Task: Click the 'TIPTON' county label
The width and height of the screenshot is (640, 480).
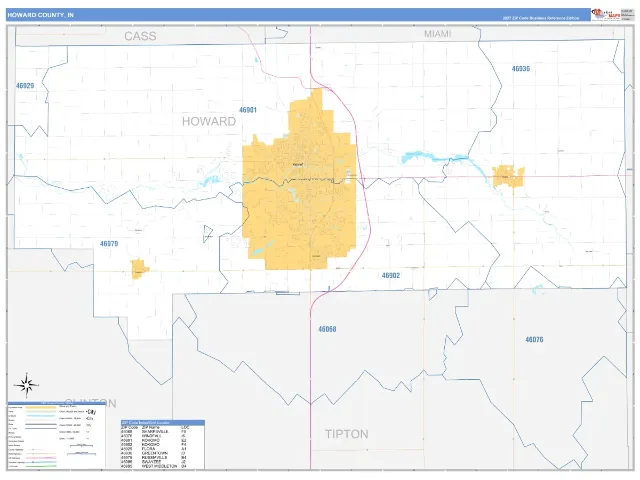Action: [347, 434]
